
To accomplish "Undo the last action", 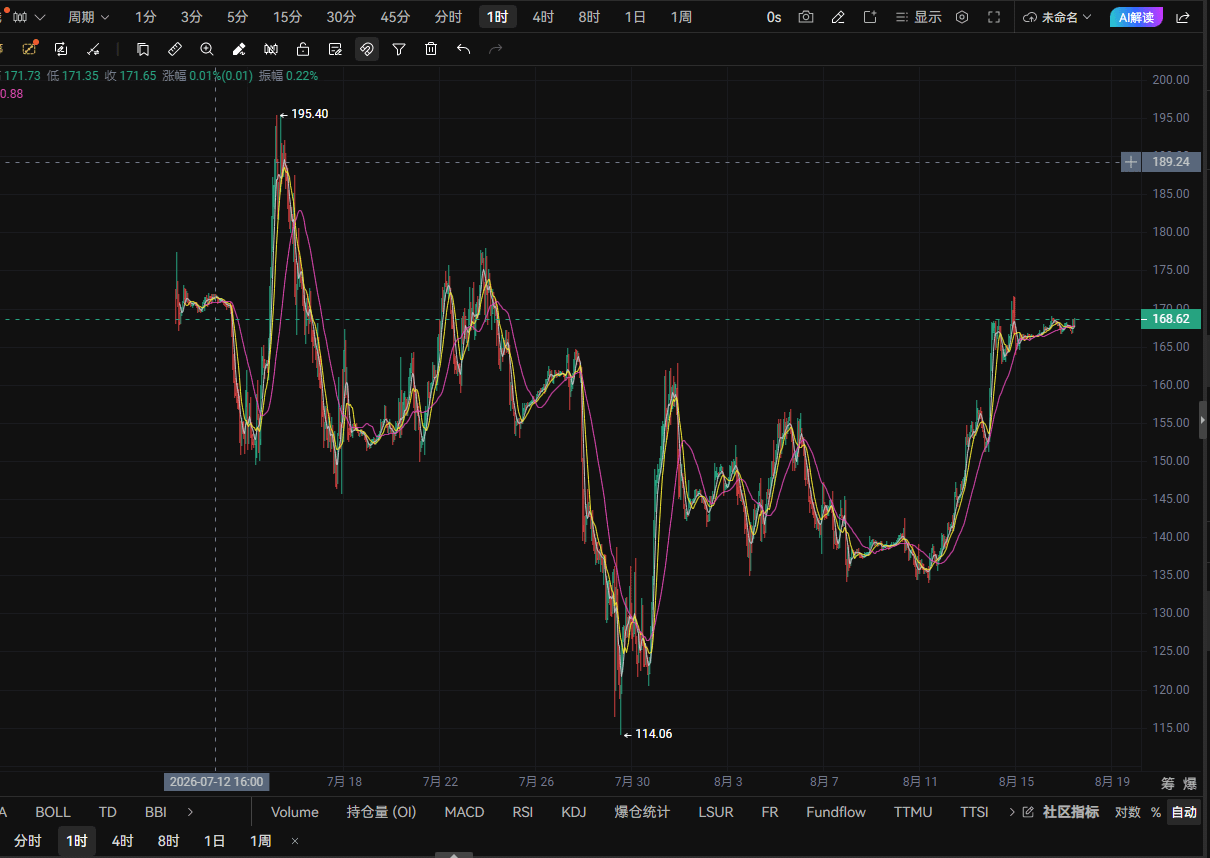I will pos(463,49).
